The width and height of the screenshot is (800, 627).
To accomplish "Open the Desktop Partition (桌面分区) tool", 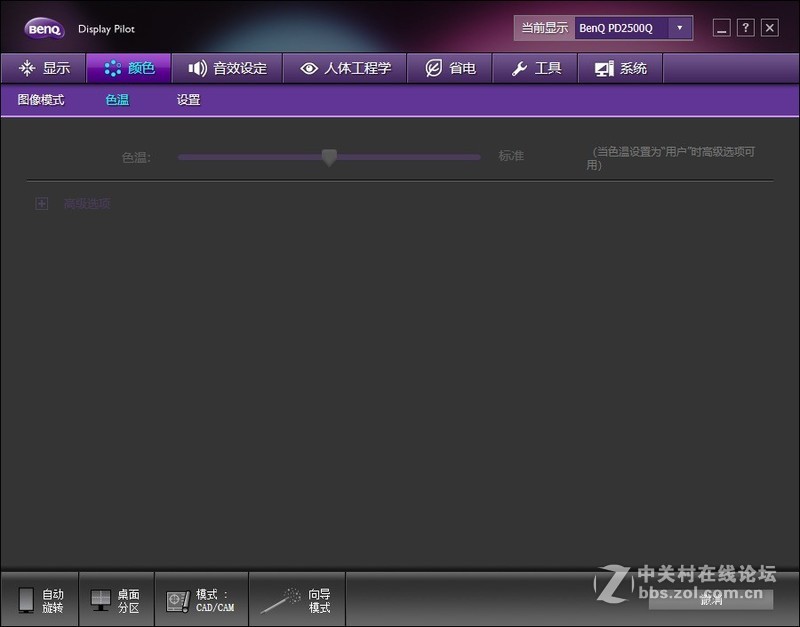I will (x=100, y=598).
